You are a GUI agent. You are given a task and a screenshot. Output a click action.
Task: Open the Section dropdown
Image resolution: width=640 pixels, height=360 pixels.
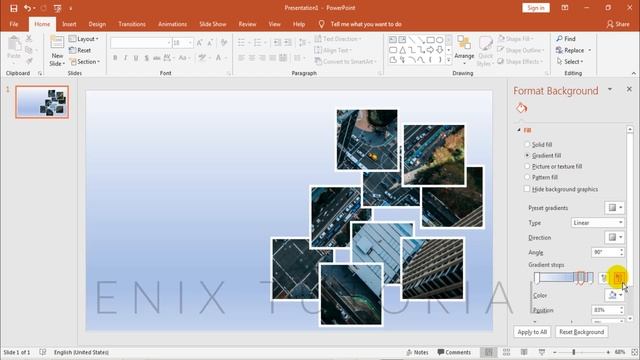click(x=84, y=62)
